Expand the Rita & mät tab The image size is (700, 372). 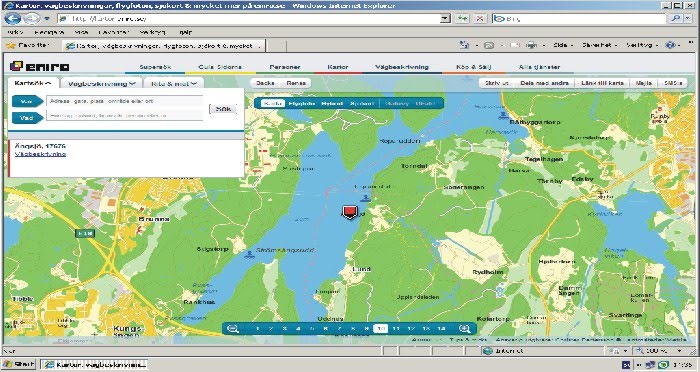pos(174,84)
